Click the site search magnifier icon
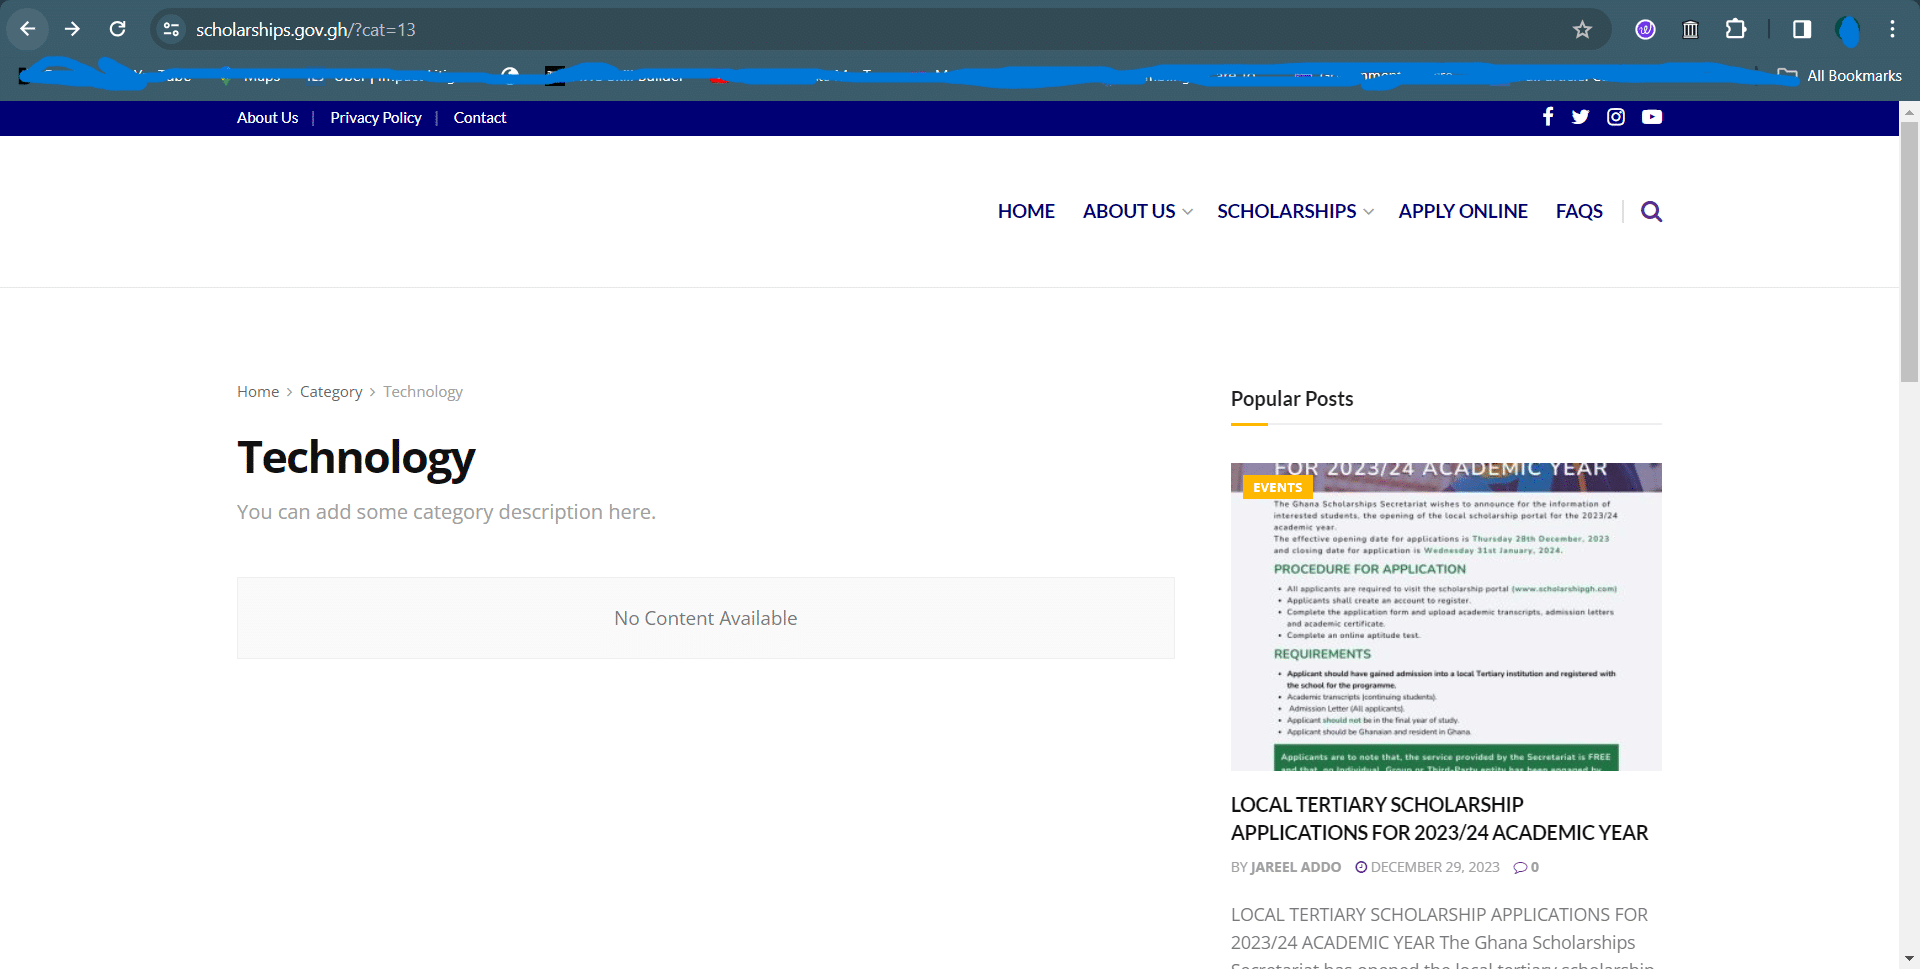1920x969 pixels. [1651, 212]
